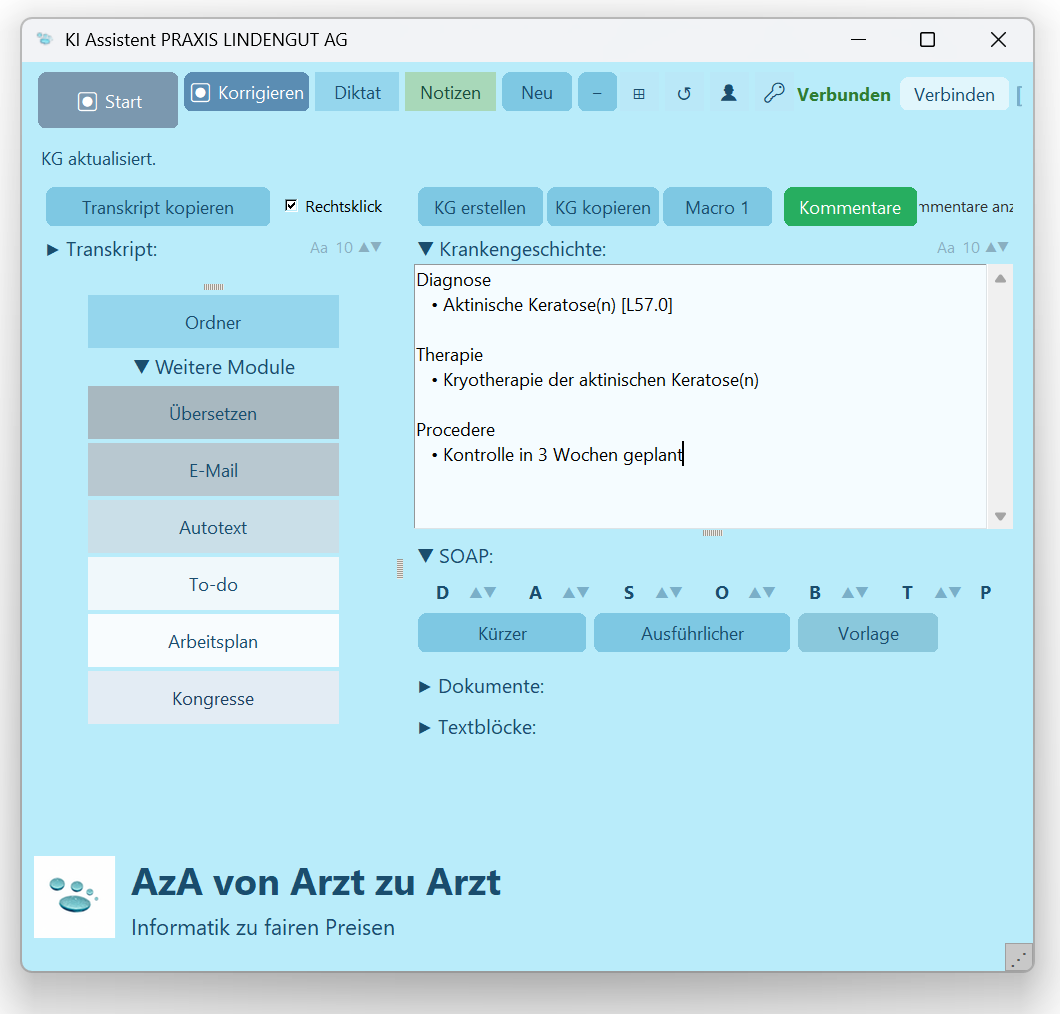Open the Arbeitsplan module

[x=213, y=641]
